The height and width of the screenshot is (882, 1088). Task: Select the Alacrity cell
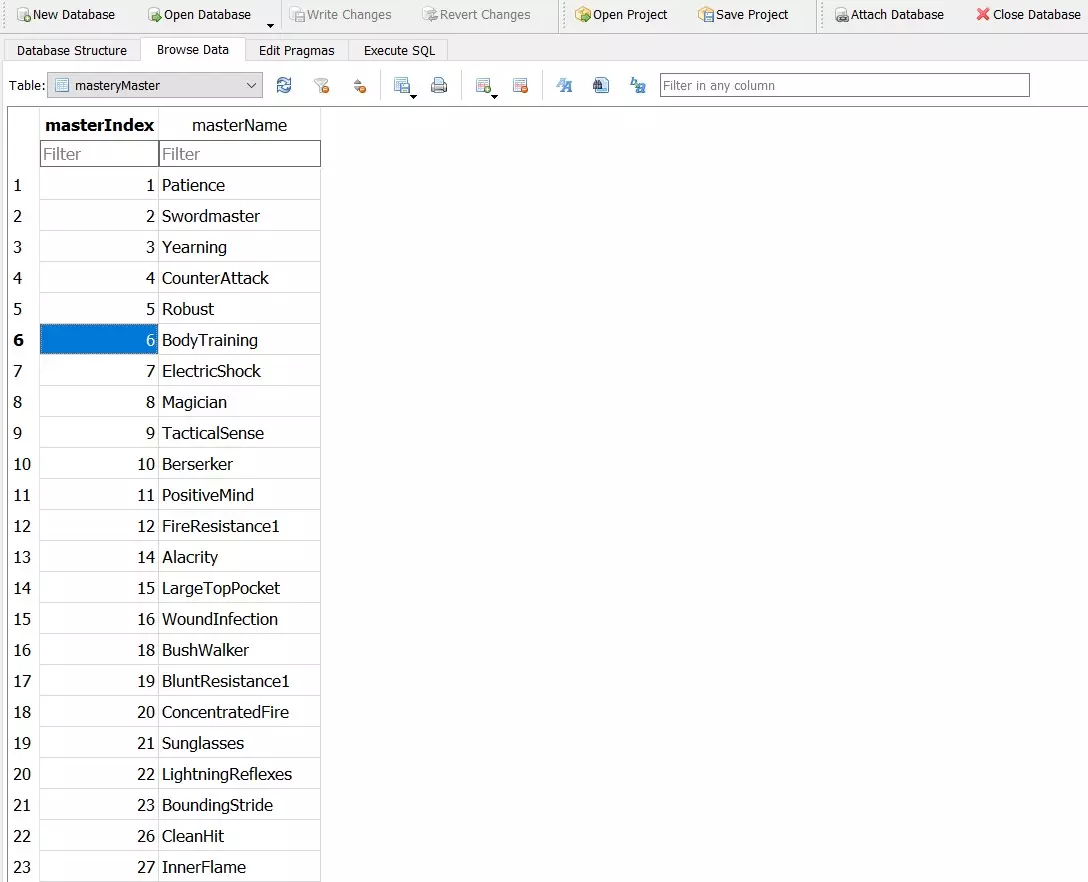239,557
